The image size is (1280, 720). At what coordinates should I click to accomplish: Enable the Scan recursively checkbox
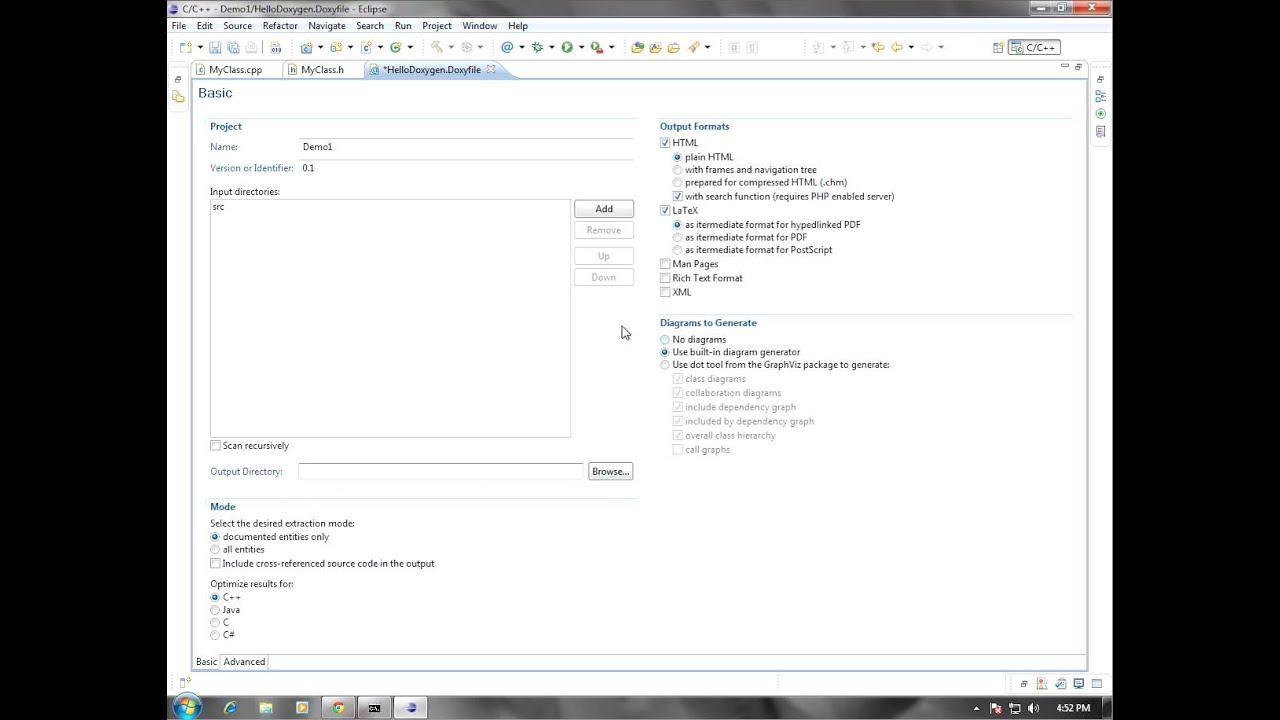point(215,446)
